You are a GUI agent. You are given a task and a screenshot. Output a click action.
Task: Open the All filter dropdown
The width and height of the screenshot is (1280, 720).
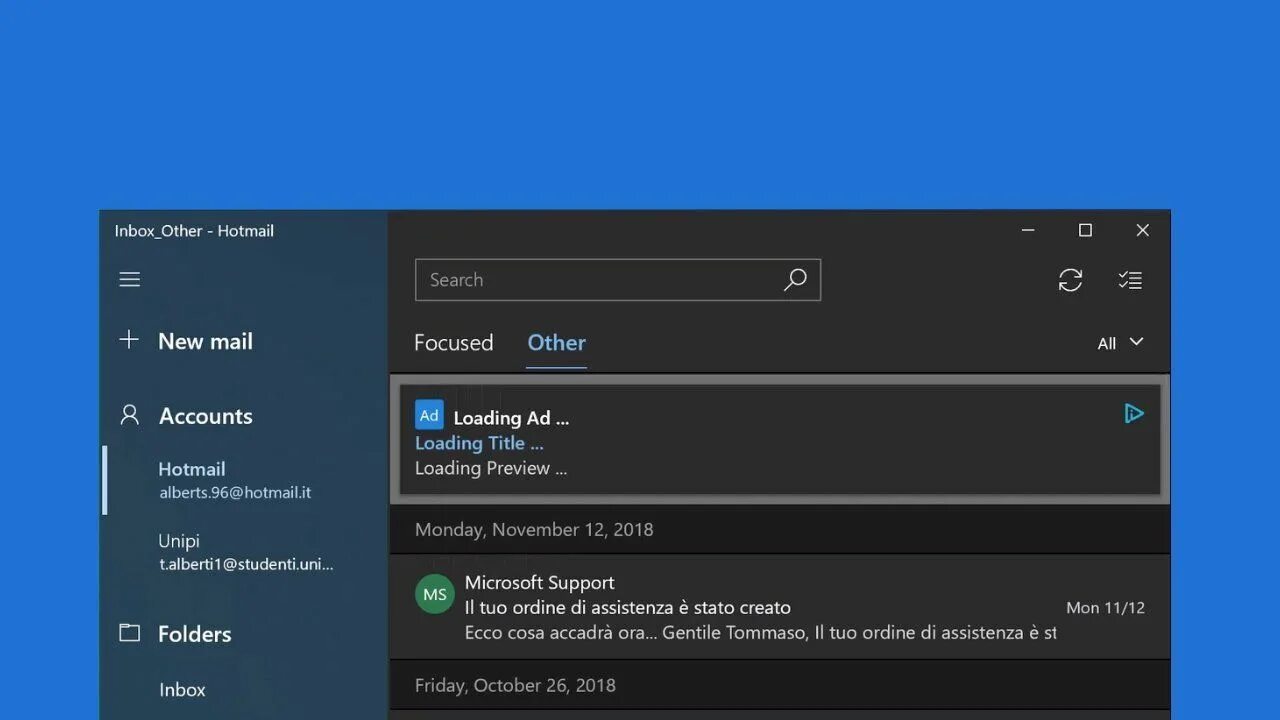click(x=1120, y=343)
